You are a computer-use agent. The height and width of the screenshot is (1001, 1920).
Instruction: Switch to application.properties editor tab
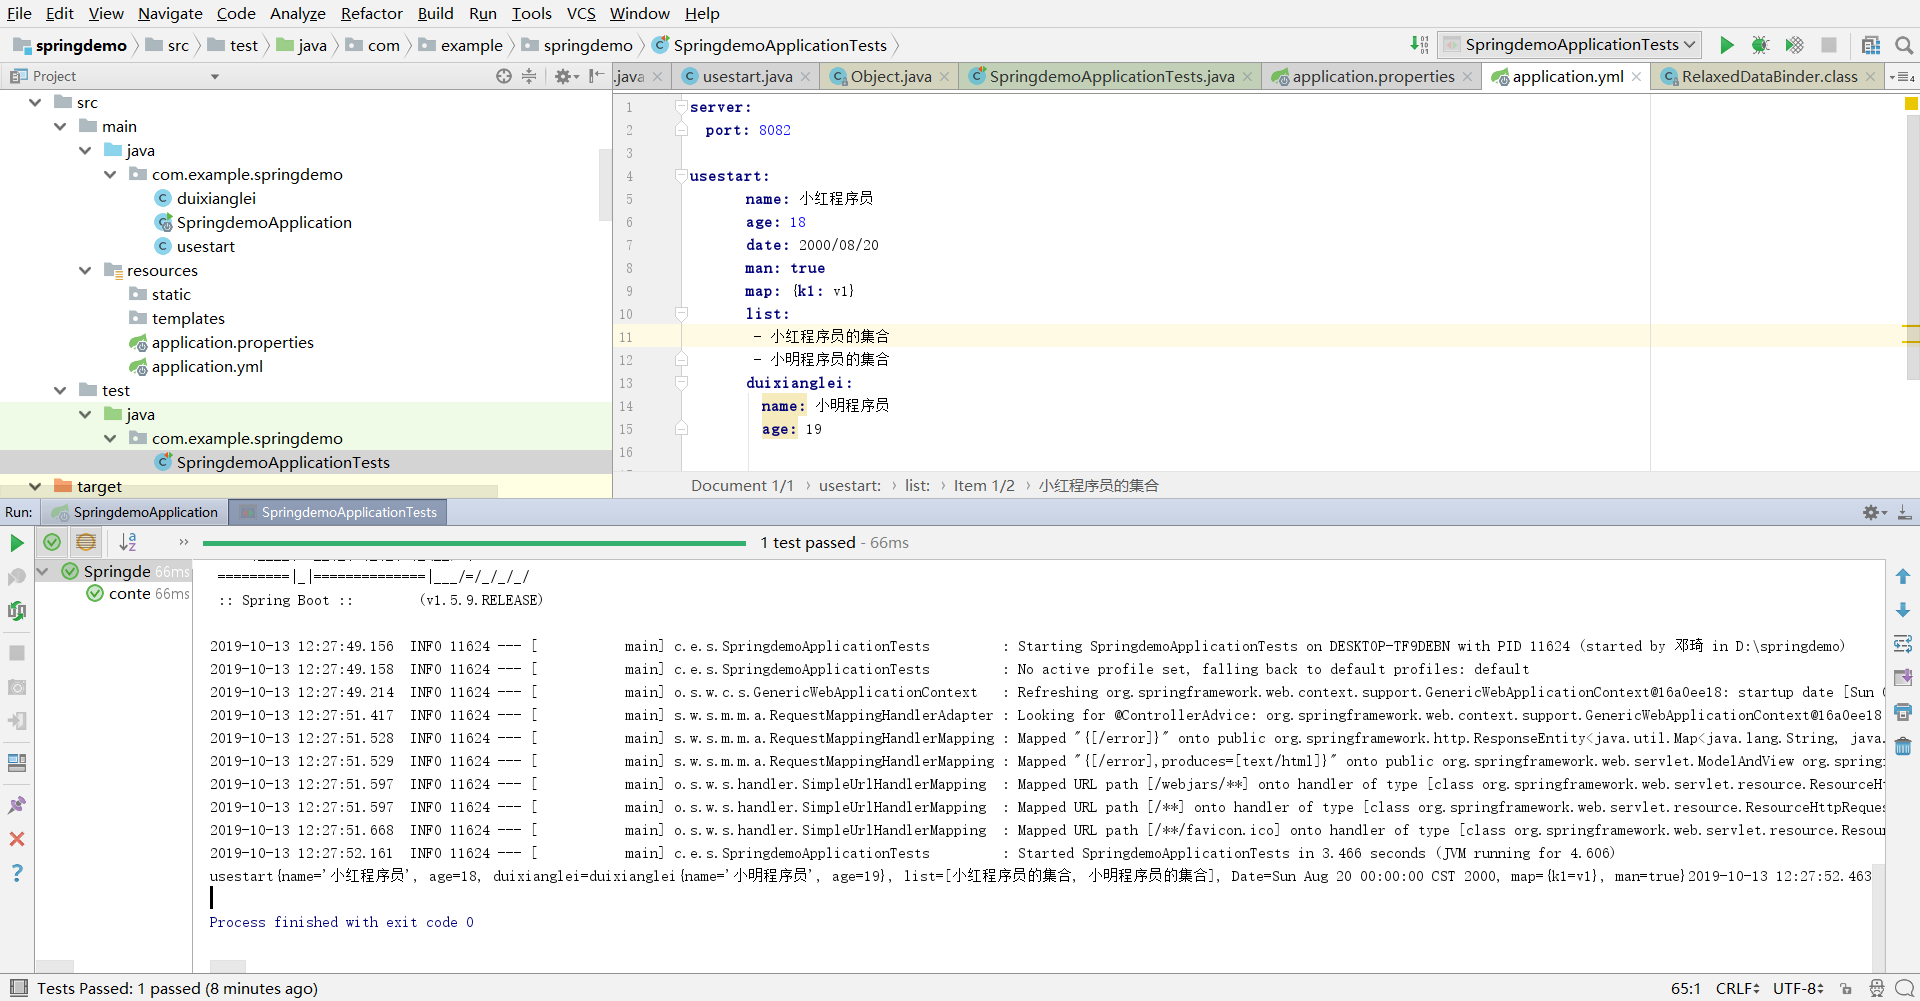point(1372,77)
